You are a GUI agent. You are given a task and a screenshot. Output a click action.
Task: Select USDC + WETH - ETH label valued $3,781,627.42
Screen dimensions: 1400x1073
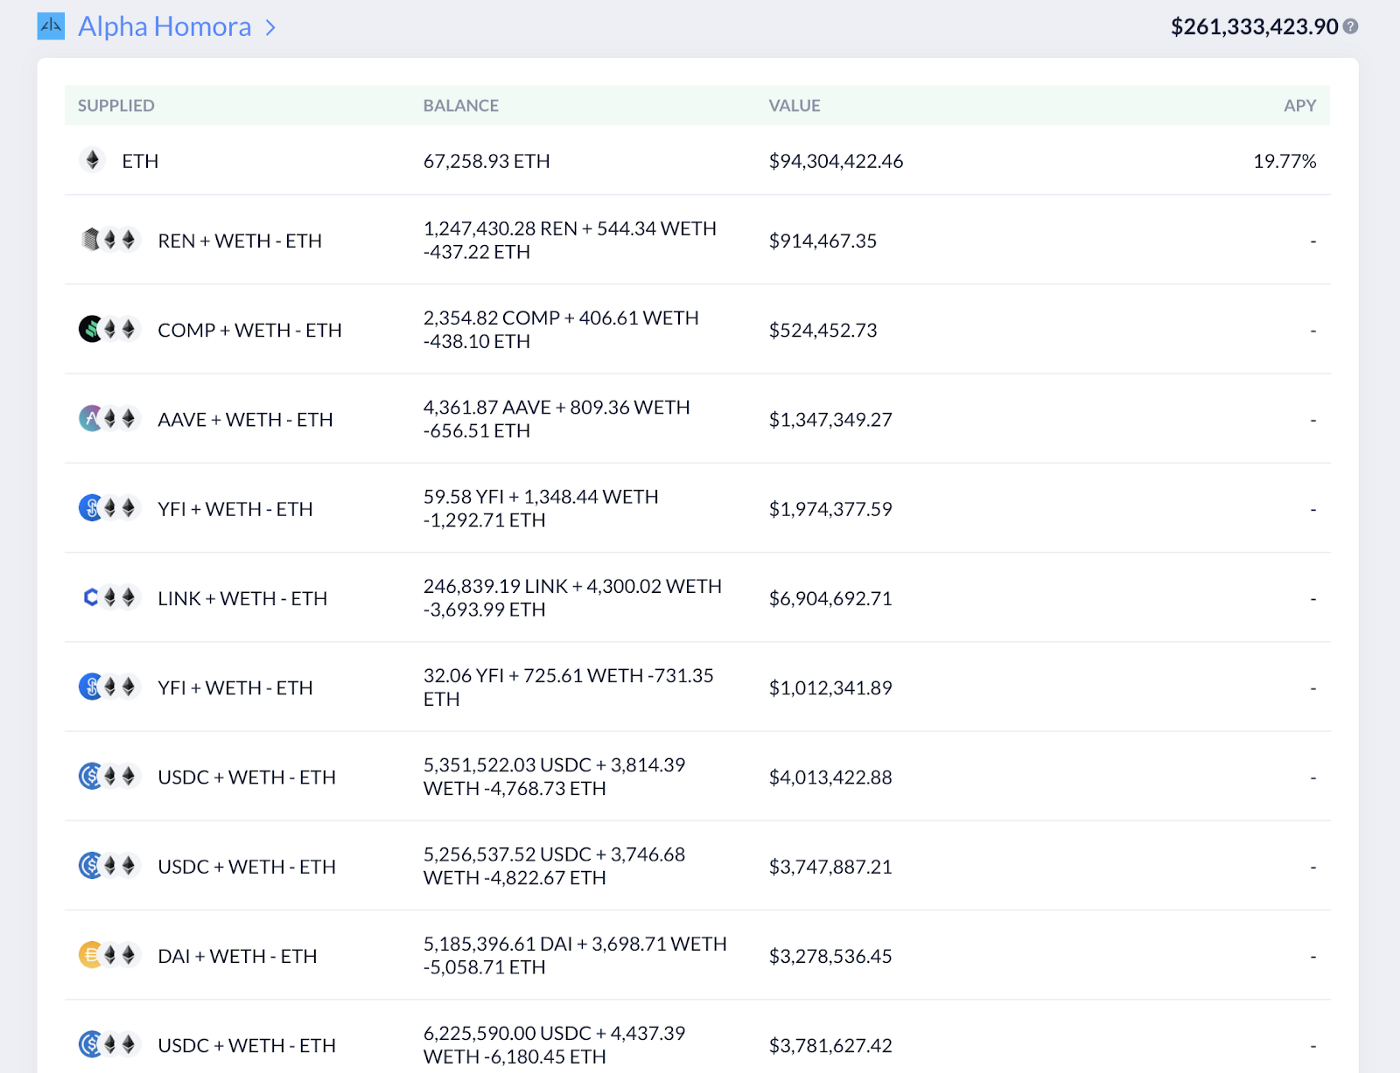point(247,1045)
